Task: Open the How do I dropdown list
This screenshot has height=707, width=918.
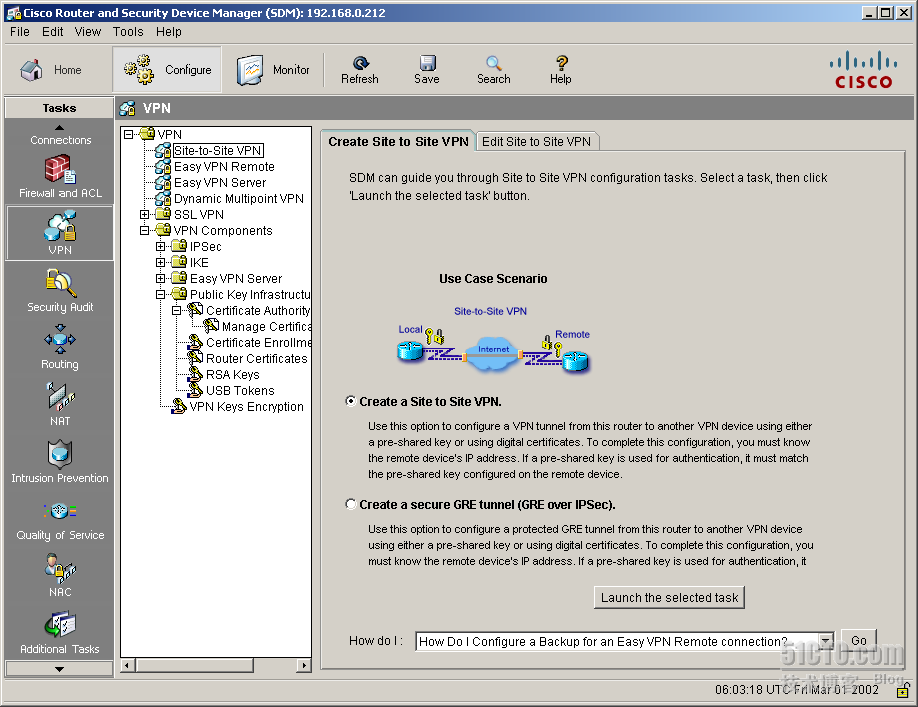Action: [x=826, y=641]
